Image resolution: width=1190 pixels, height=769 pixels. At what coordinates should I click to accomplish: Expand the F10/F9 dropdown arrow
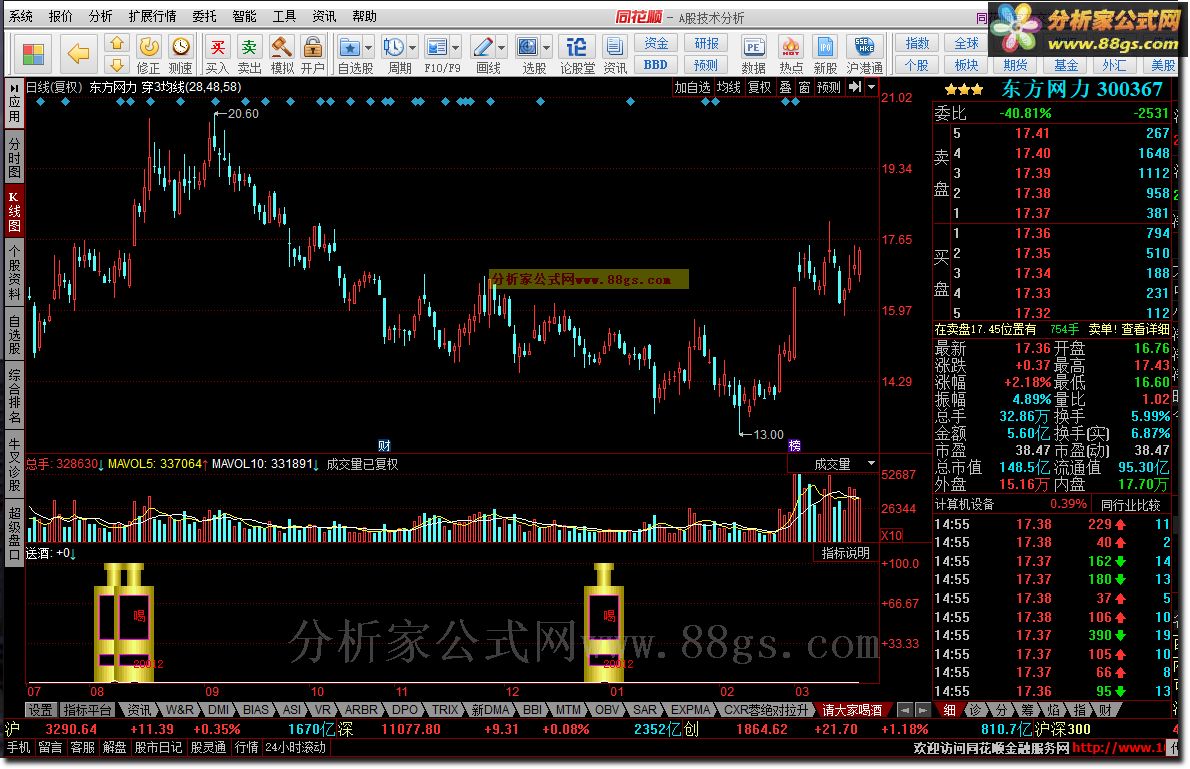coord(455,49)
